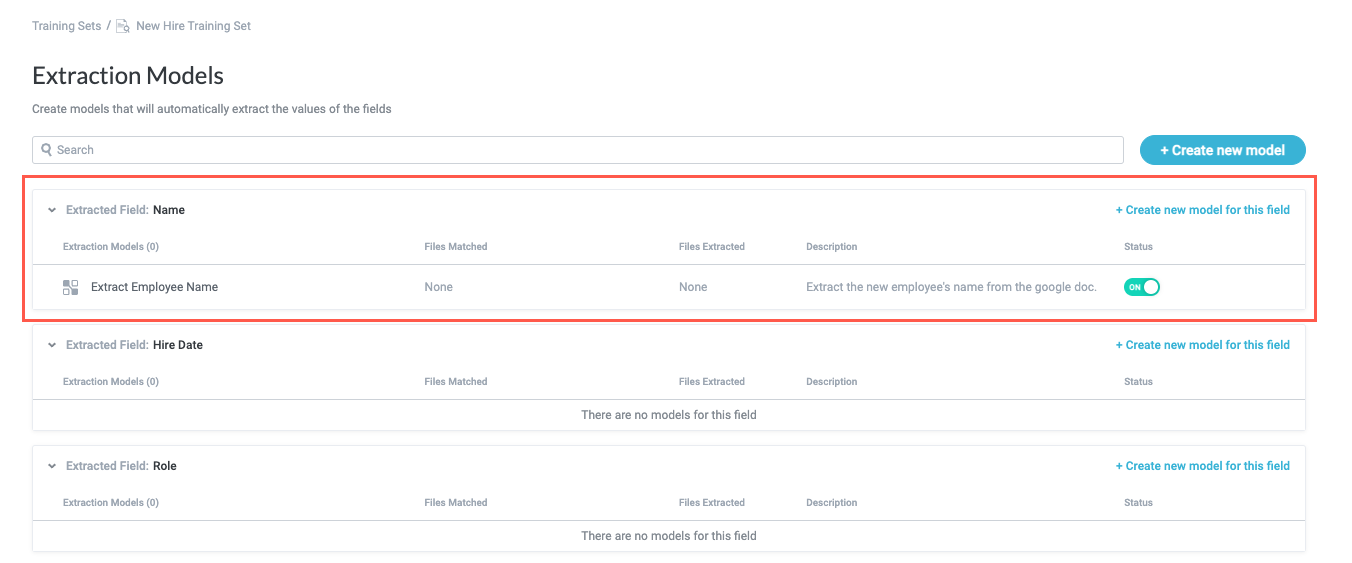Click the model icon beside Extract Employee Name
The height and width of the screenshot is (563, 1352).
pos(70,287)
